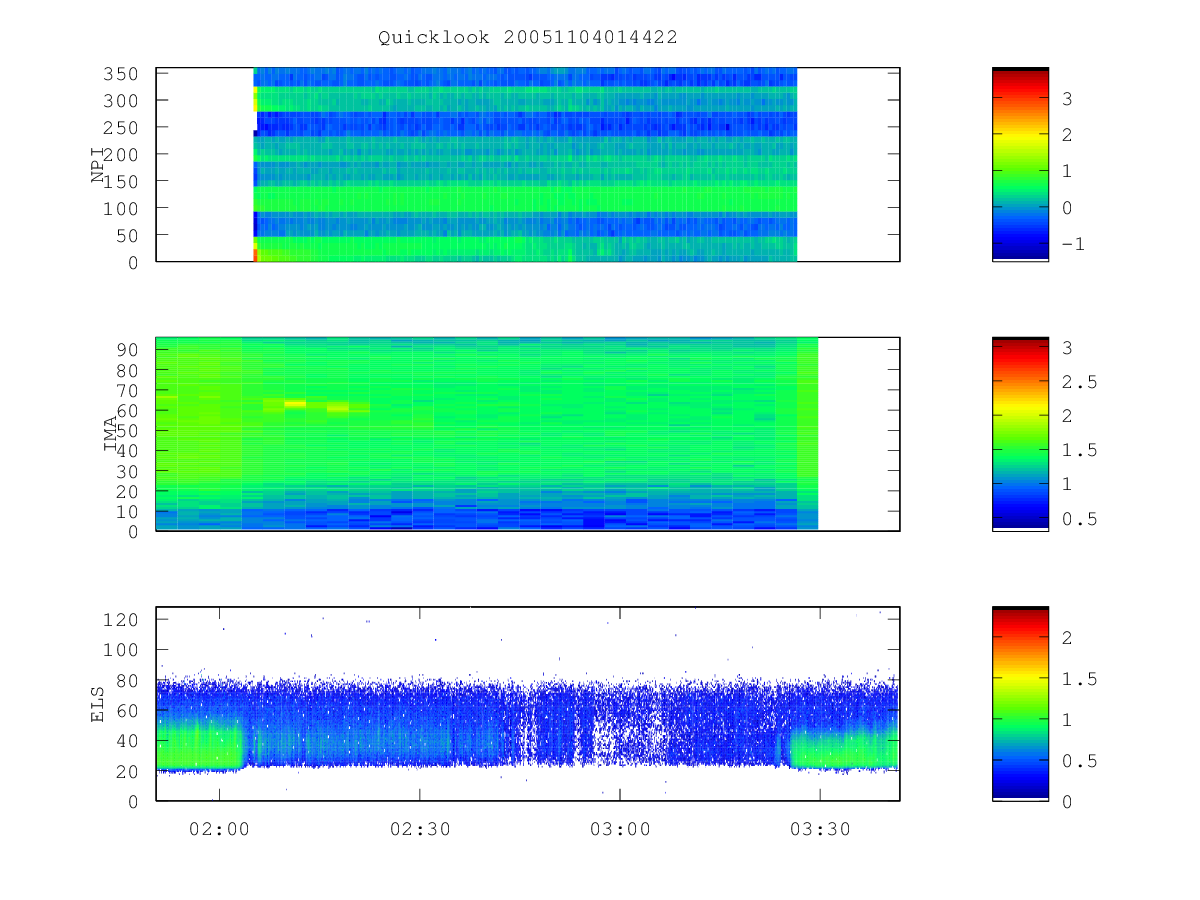The height and width of the screenshot is (900, 1200).
Task: Click inside the NPI spectrogram panel
Action: (527, 164)
